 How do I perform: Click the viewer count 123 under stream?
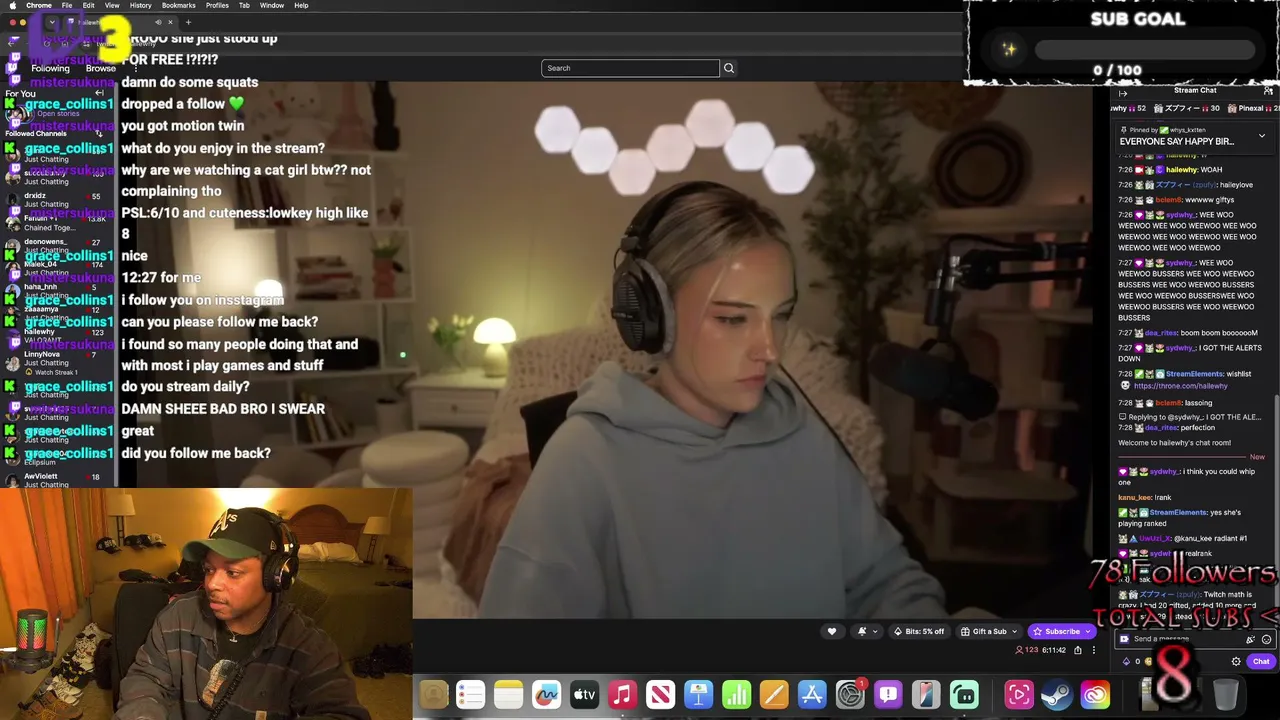[1028, 650]
